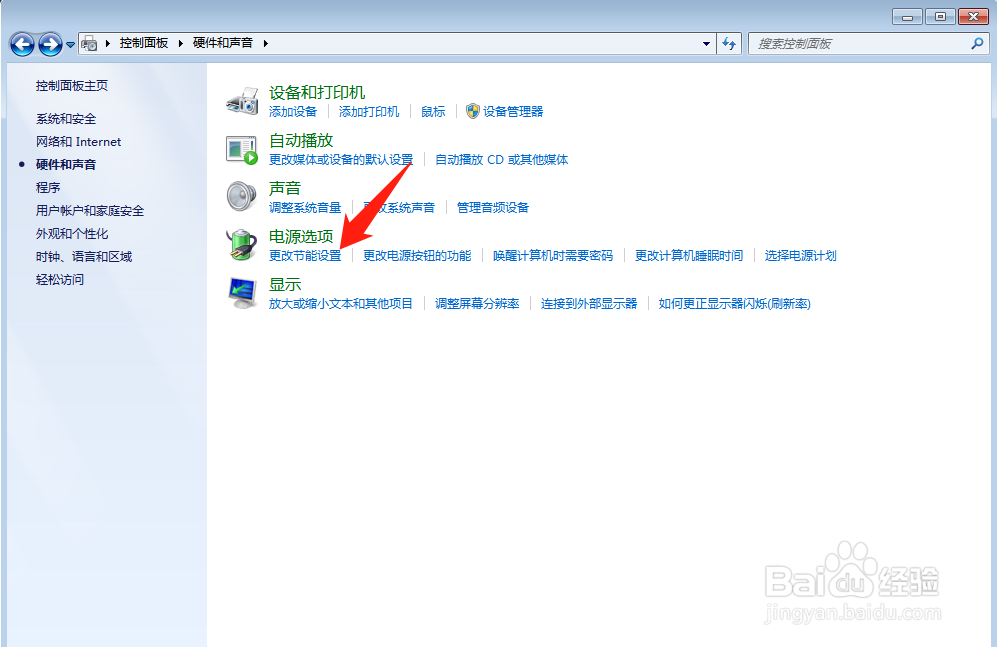Go to 控制面板主页
The image size is (997, 647).
click(71, 86)
